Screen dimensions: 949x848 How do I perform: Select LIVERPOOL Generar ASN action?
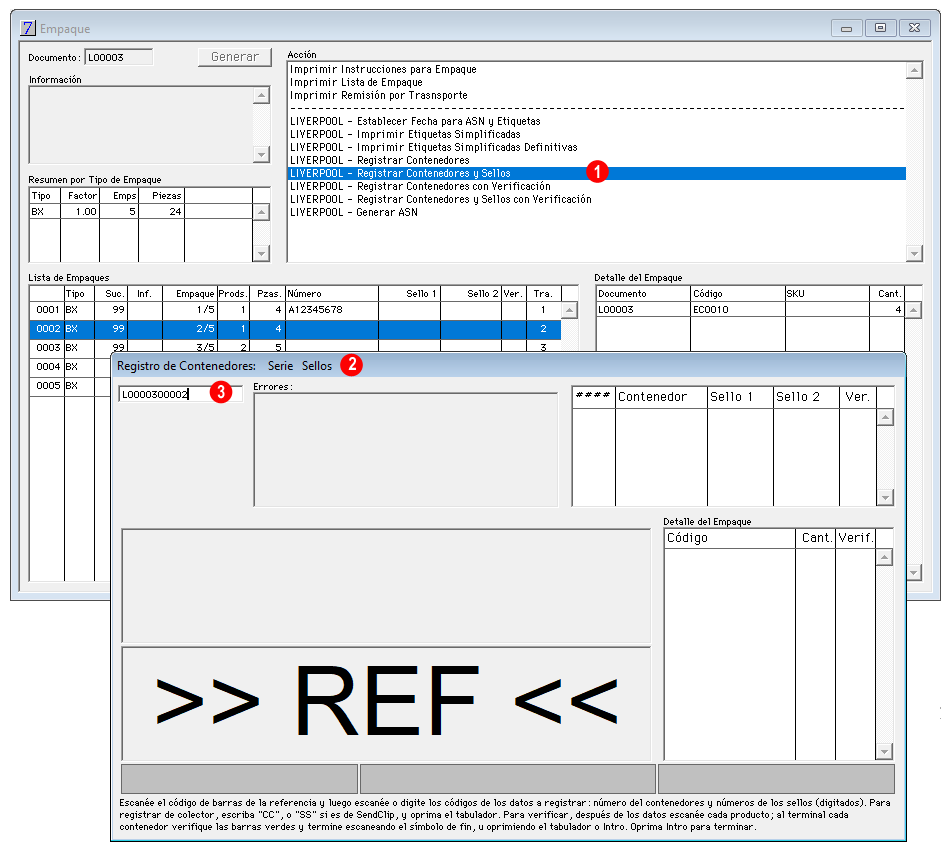point(353,212)
